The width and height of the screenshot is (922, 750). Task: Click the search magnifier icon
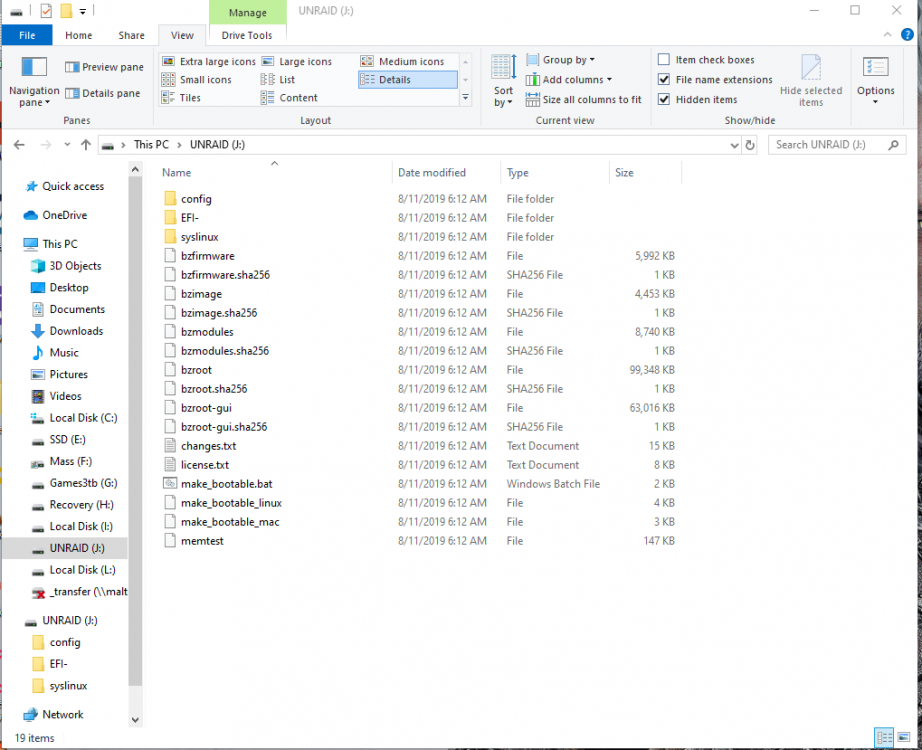tap(893, 145)
